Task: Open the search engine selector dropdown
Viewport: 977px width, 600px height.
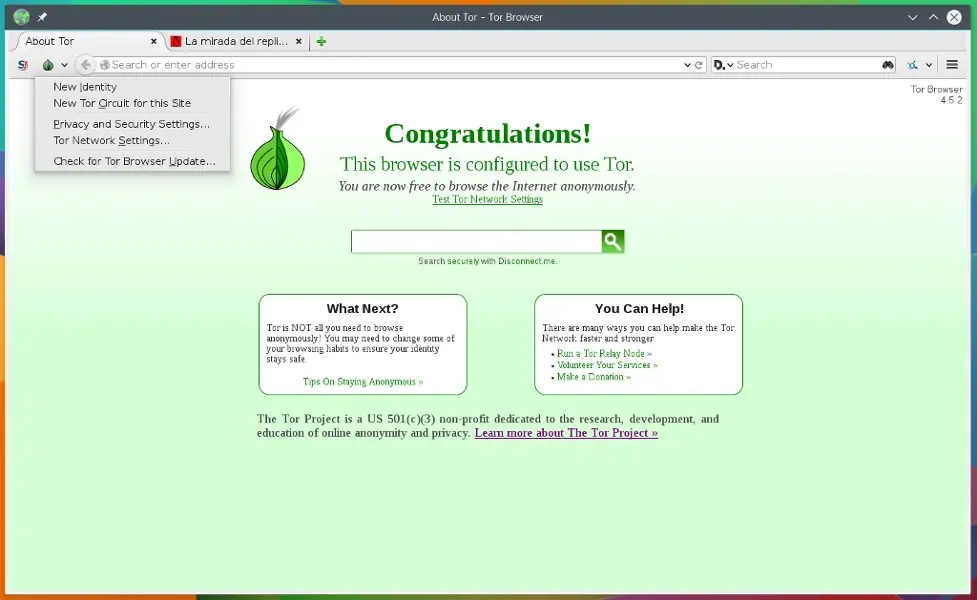Action: 723,65
